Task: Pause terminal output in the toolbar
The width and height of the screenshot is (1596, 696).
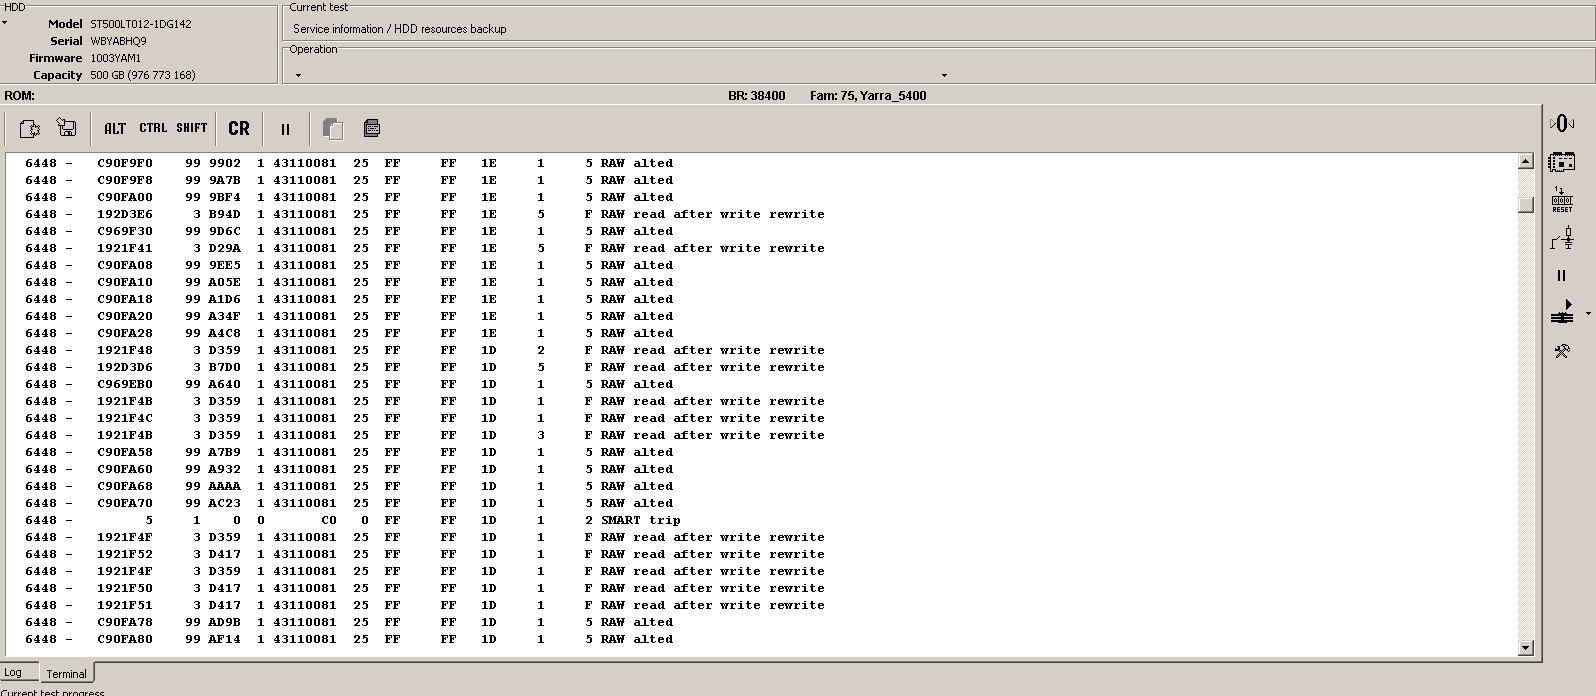Action: [x=285, y=129]
